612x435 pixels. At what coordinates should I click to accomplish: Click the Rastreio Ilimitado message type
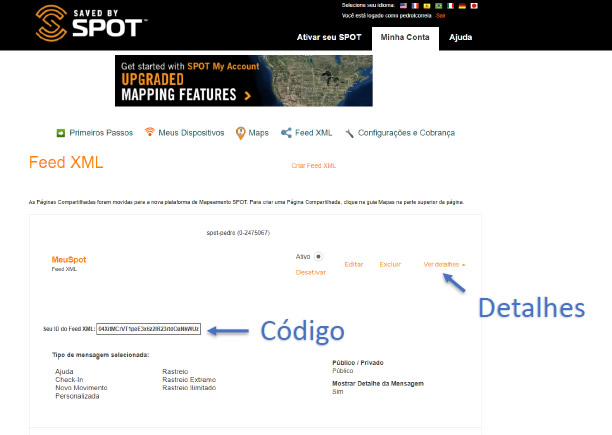(189, 388)
